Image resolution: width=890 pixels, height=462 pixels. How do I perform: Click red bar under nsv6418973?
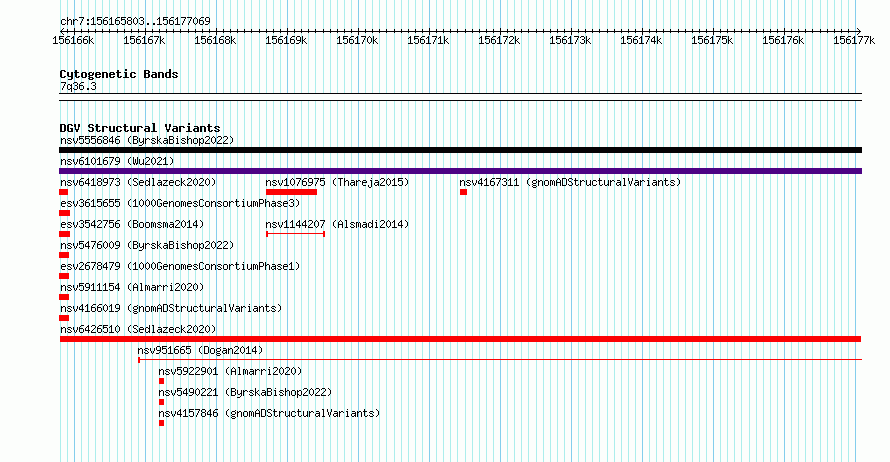[64, 192]
